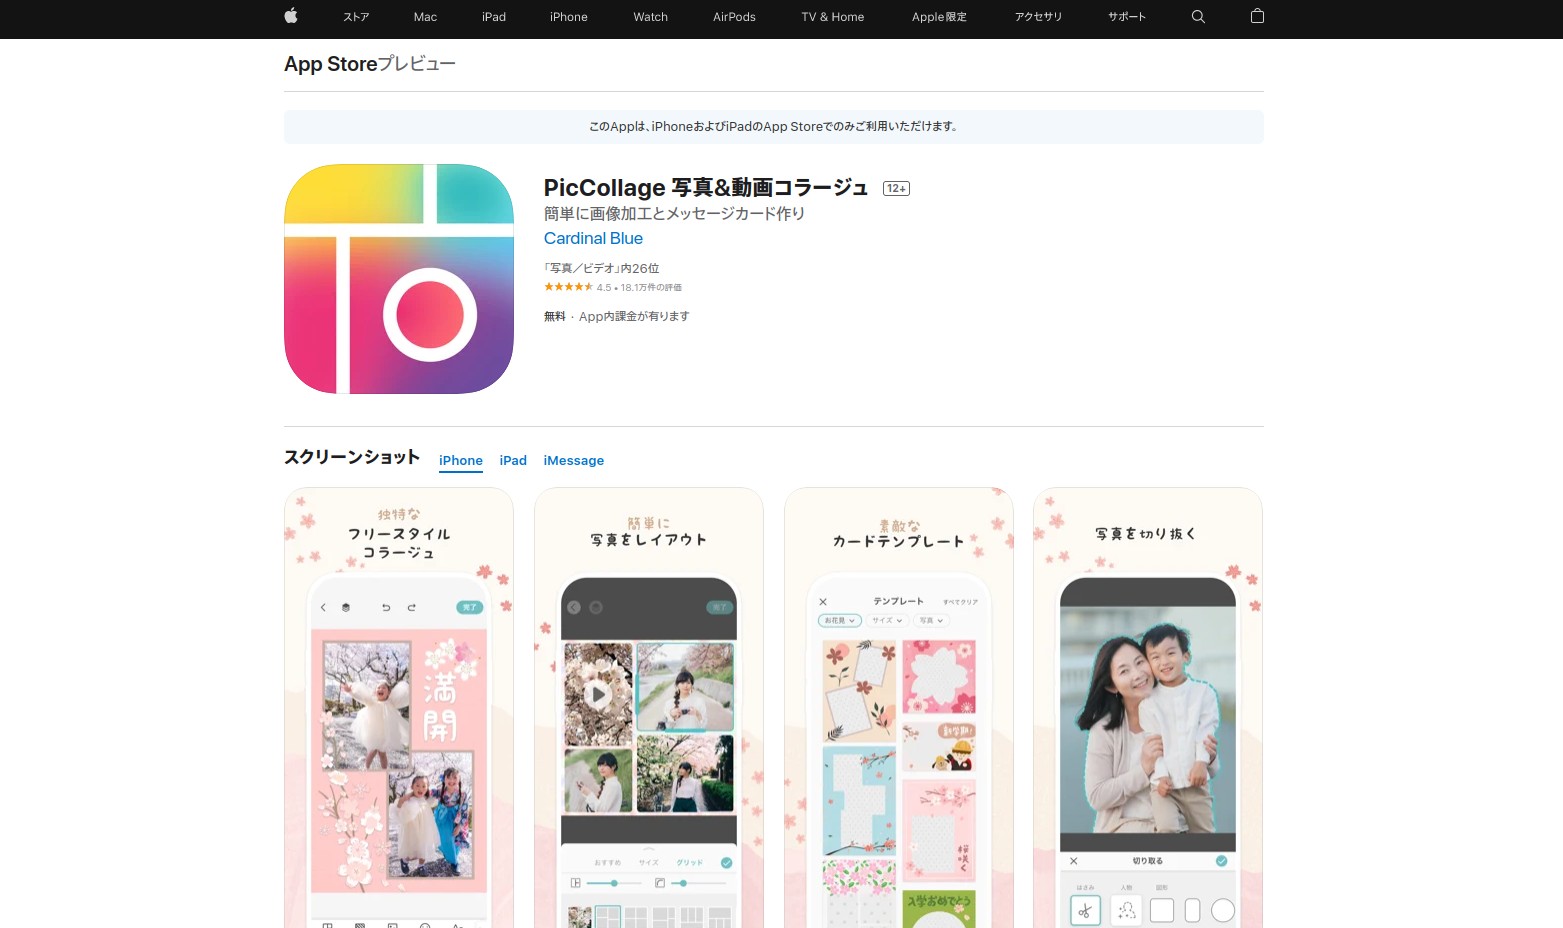Click the App Store preview heading link
The height and width of the screenshot is (928, 1563).
click(x=331, y=64)
